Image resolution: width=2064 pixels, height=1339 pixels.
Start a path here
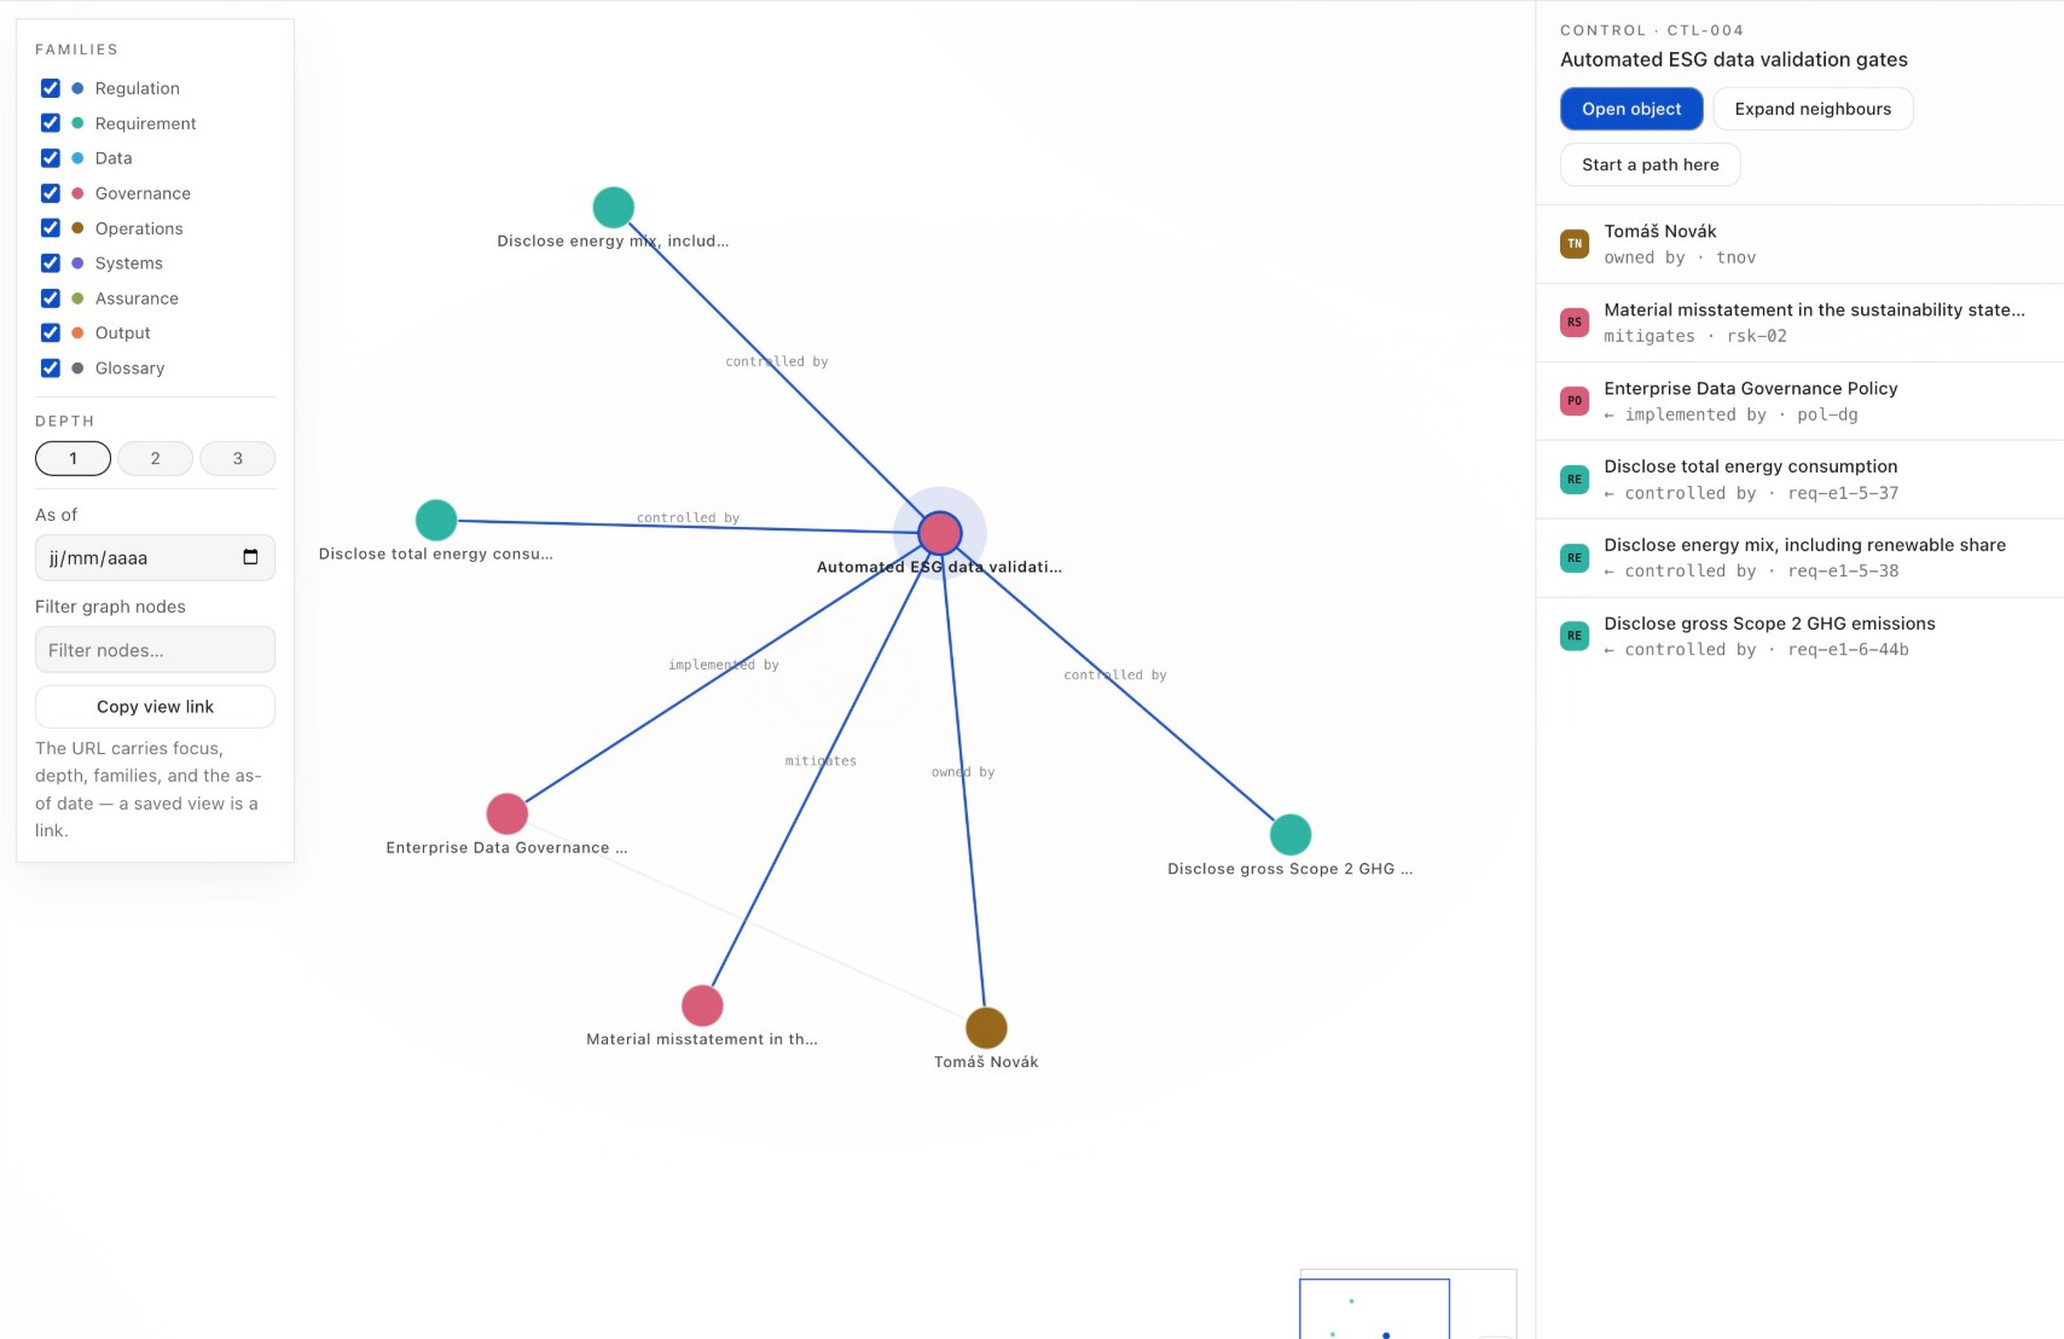[1650, 165]
